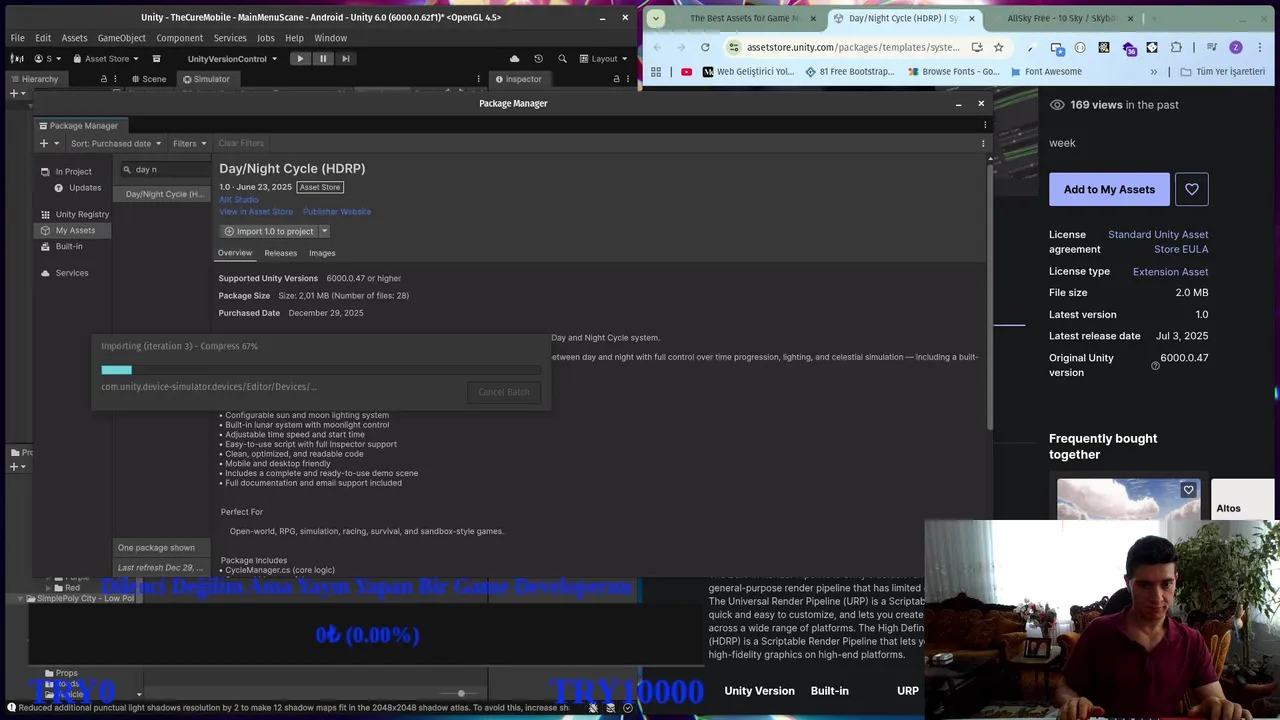The height and width of the screenshot is (720, 1280).
Task: Click View in Asset Store link
Action: pyautogui.click(x=256, y=212)
